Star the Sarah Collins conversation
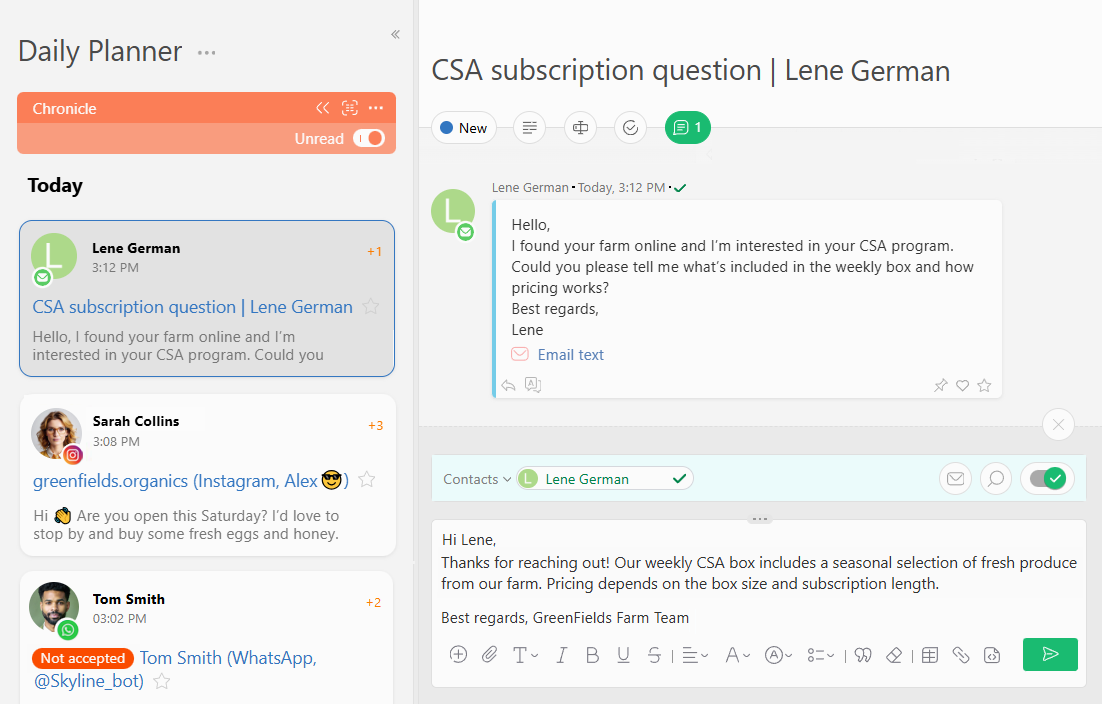The width and height of the screenshot is (1102, 704). (x=367, y=480)
